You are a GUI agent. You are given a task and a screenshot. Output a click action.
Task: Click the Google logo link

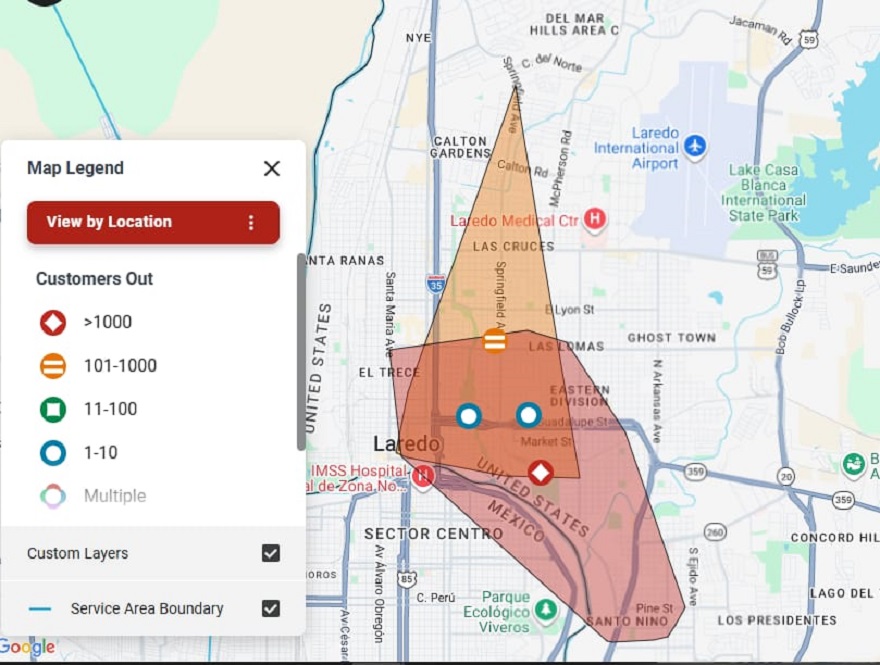click(28, 647)
